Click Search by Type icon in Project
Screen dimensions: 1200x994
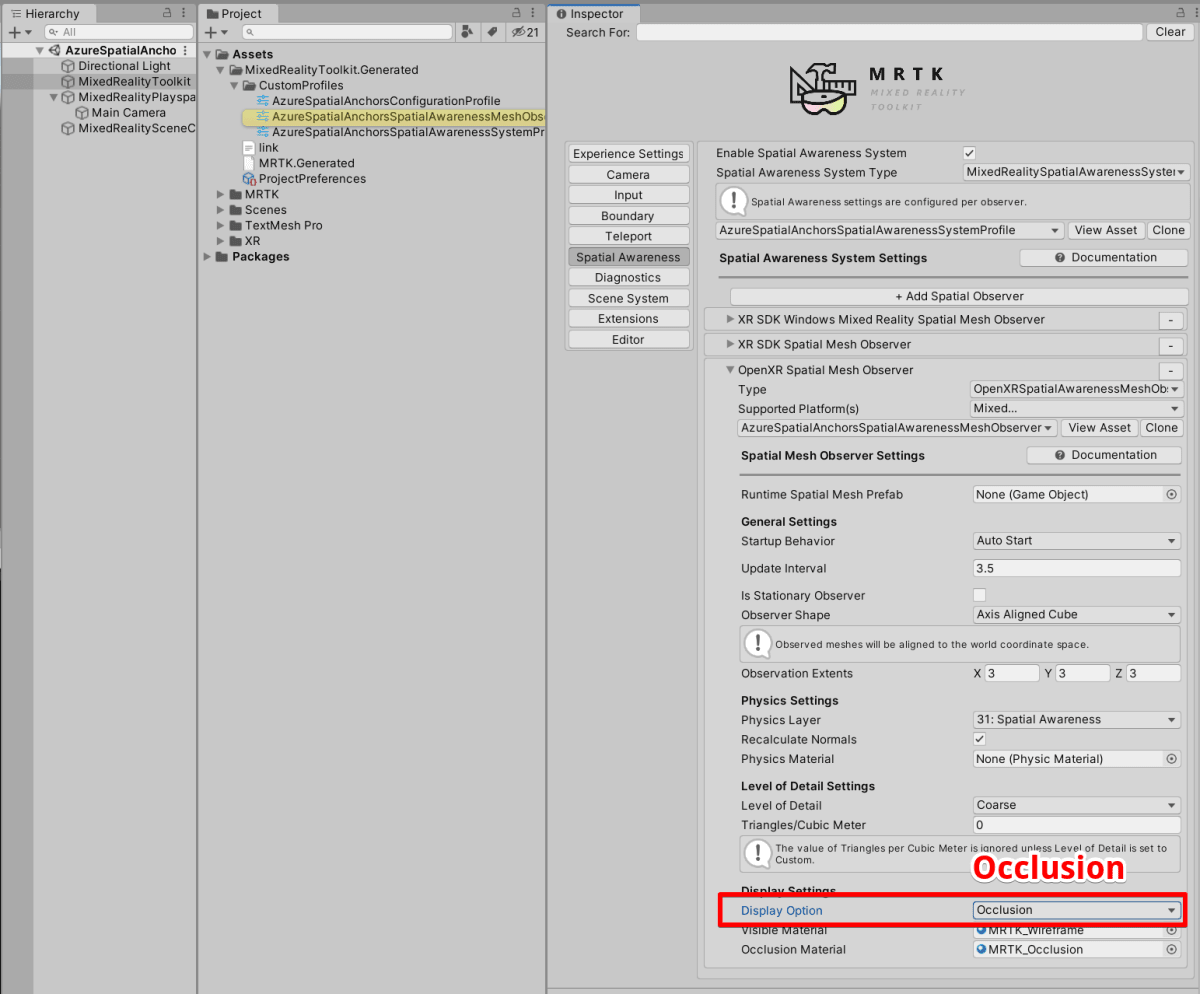point(467,32)
